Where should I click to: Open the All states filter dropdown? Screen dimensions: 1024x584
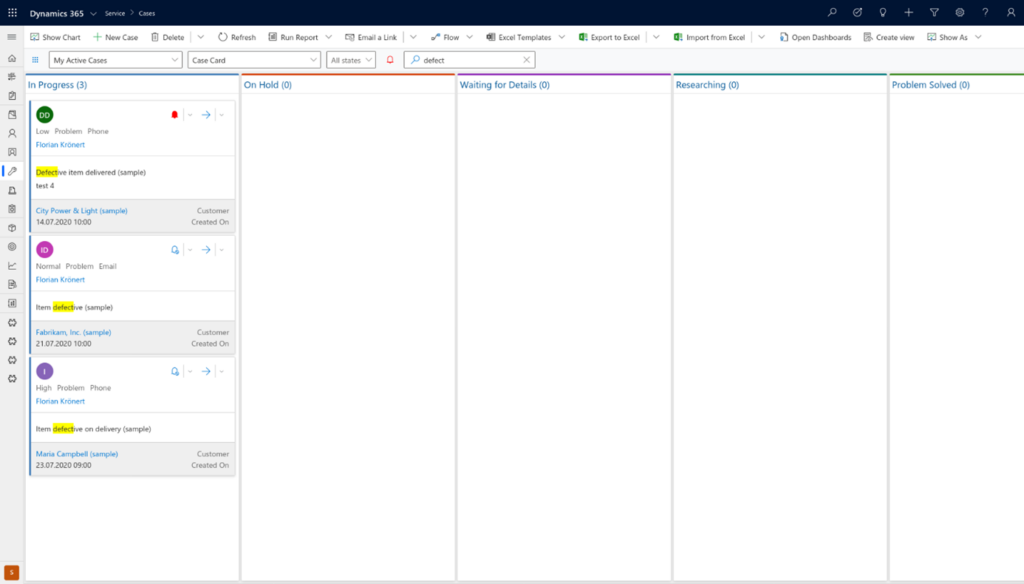coord(349,59)
